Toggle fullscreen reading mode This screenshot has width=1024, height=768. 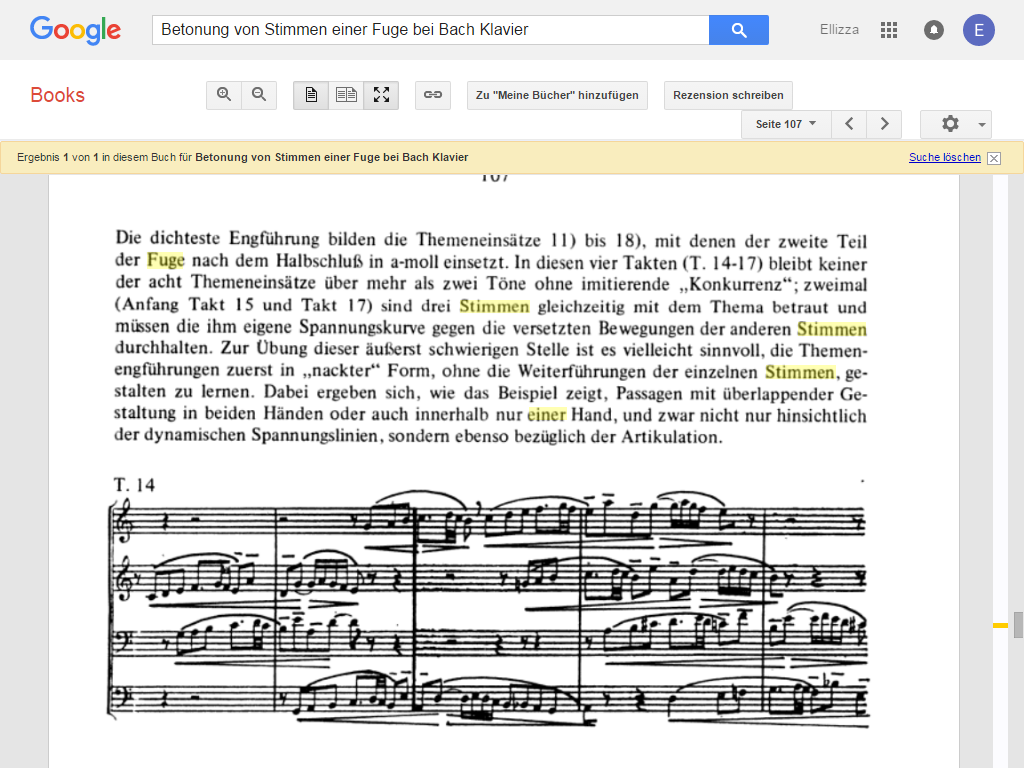coord(381,95)
